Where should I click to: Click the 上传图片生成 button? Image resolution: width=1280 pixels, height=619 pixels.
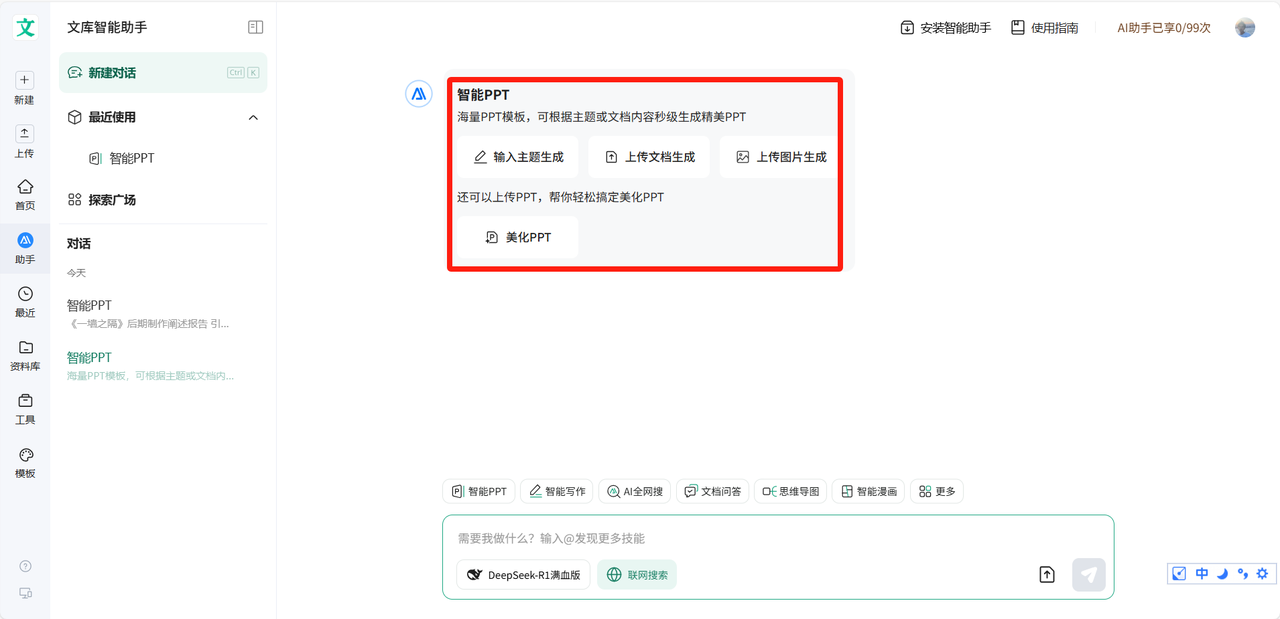pos(778,157)
